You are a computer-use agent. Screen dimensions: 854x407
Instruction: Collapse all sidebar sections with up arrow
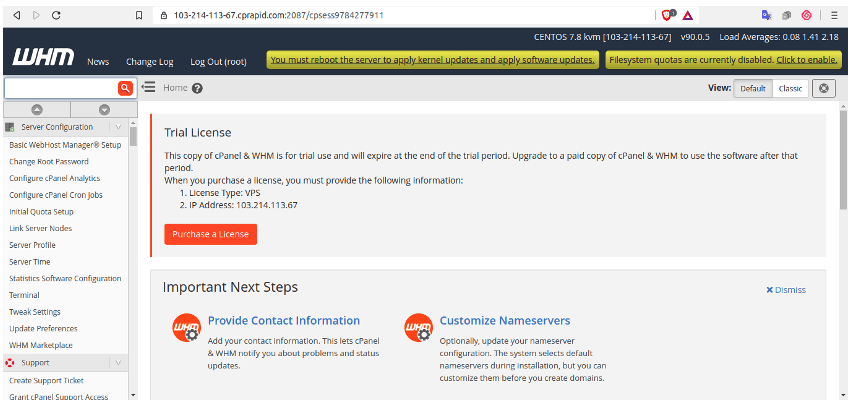37,110
